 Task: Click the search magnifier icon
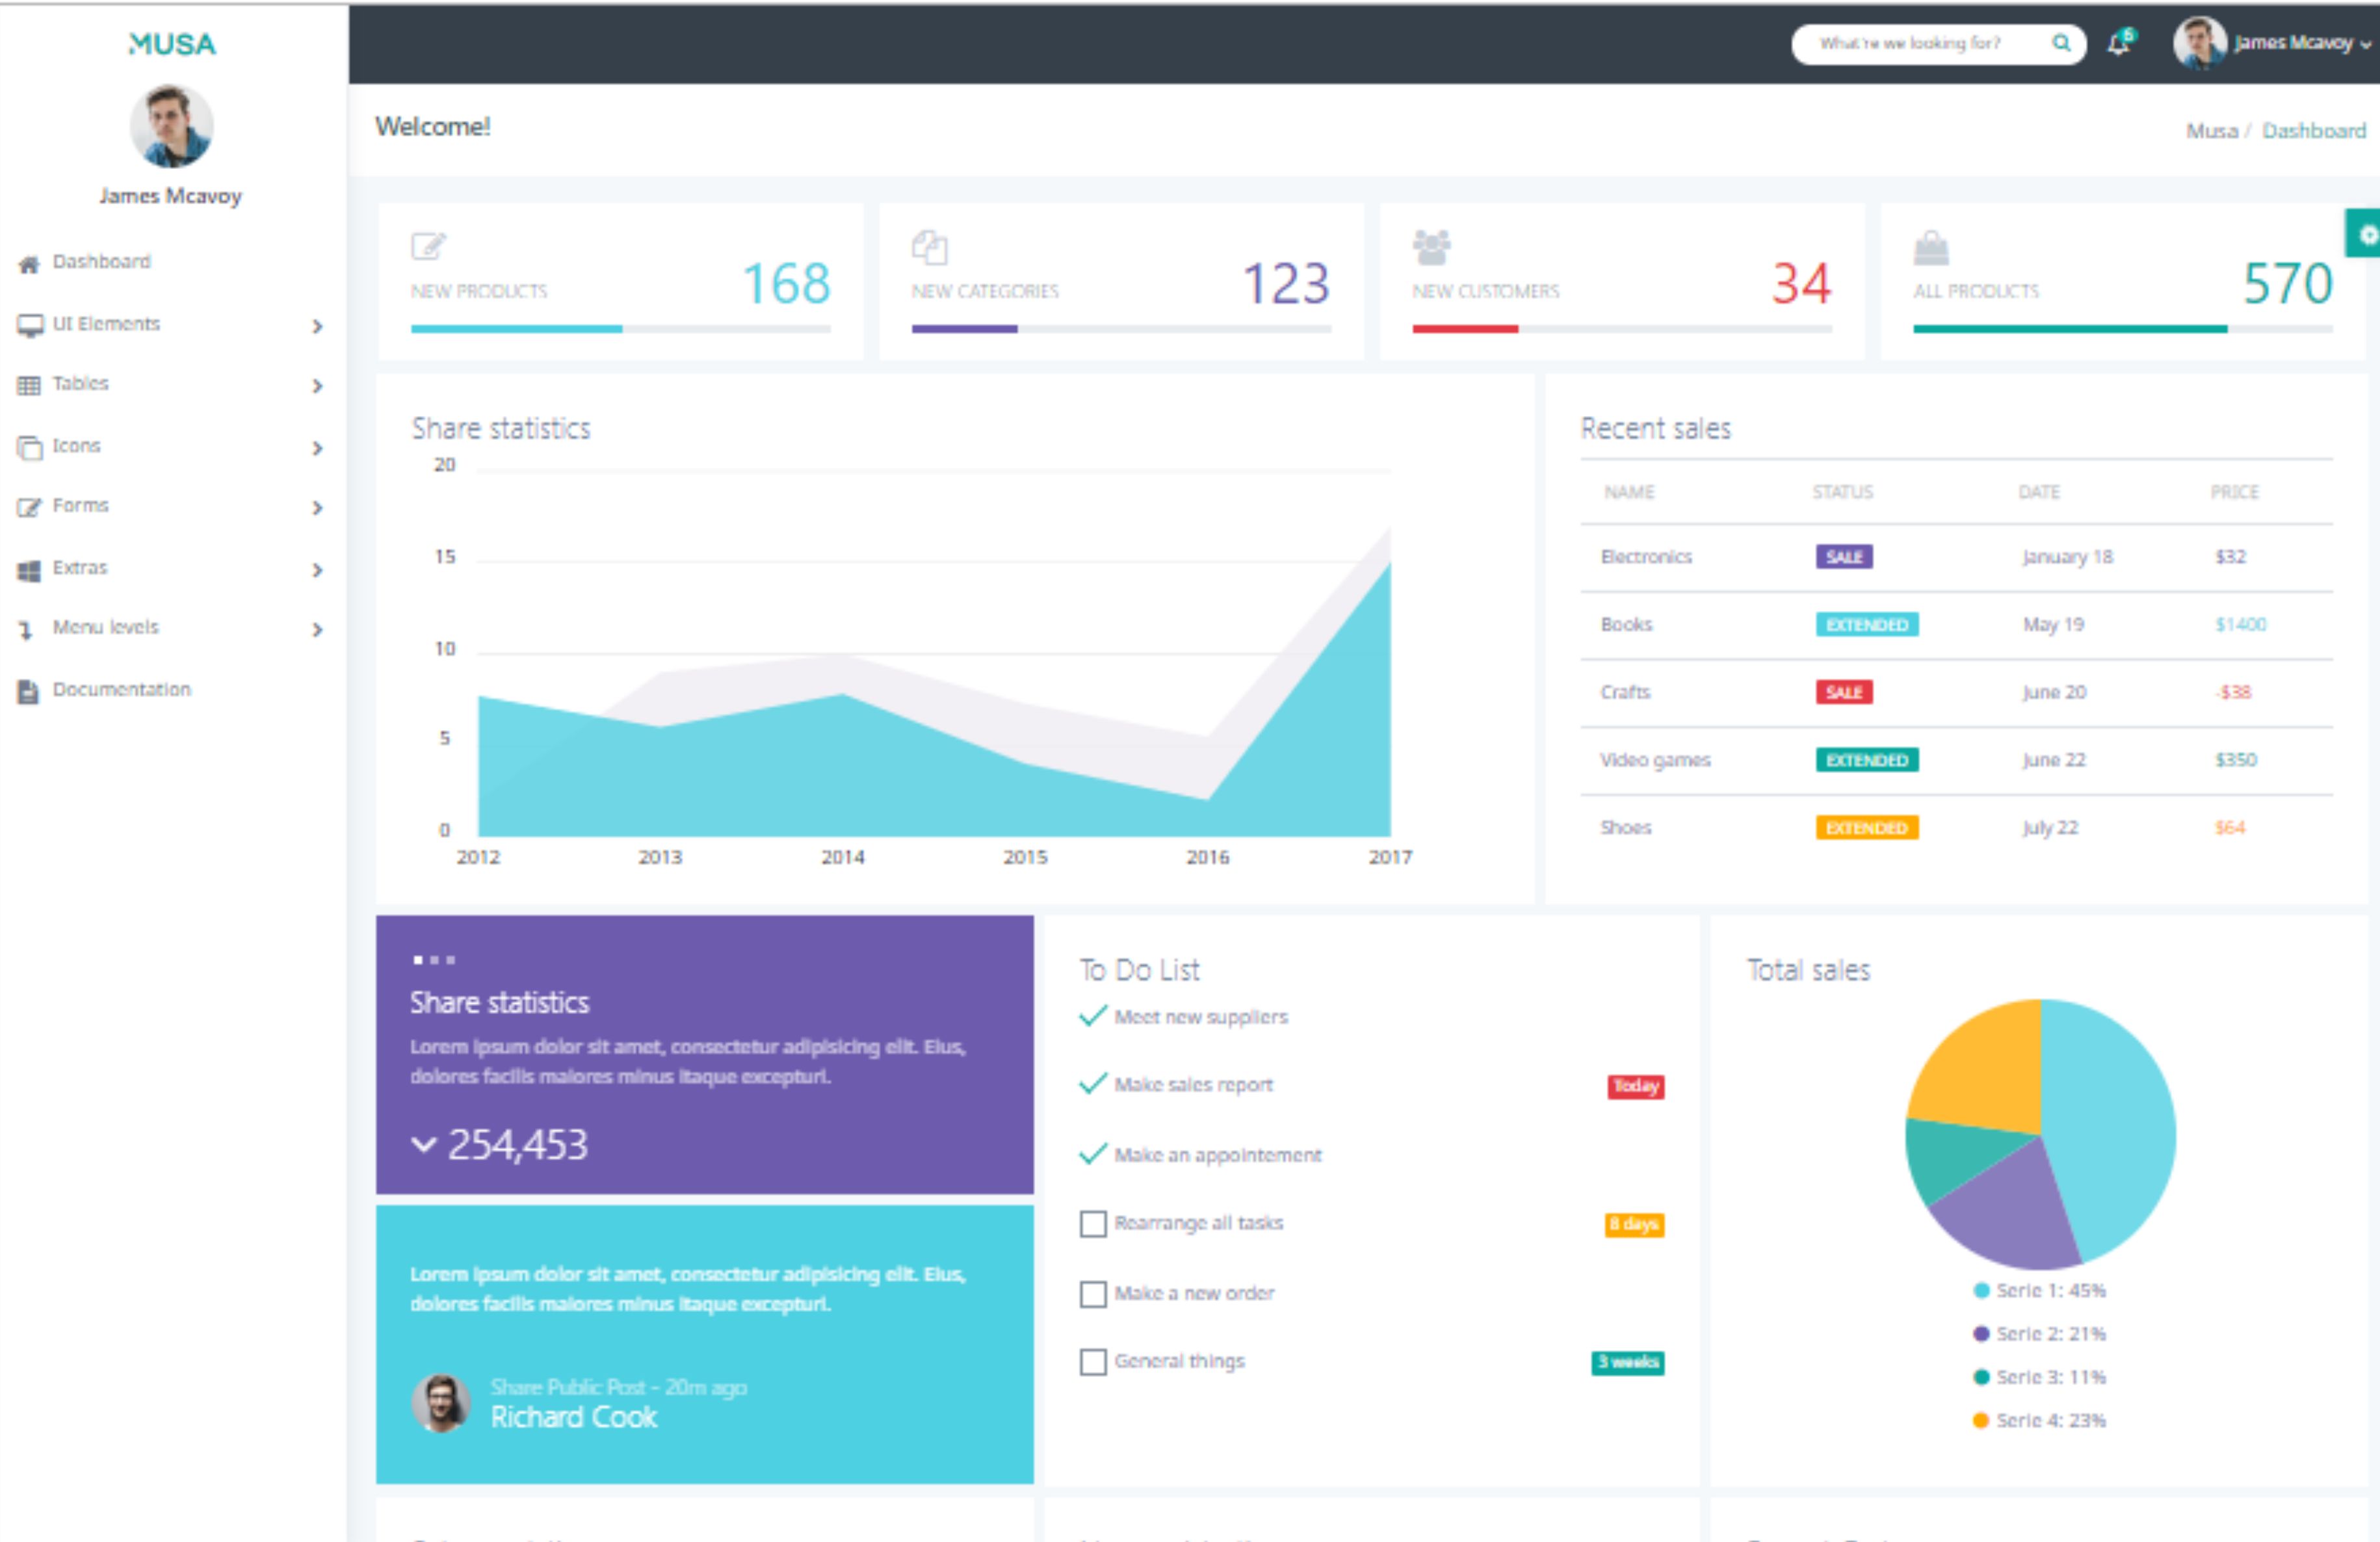[2061, 43]
